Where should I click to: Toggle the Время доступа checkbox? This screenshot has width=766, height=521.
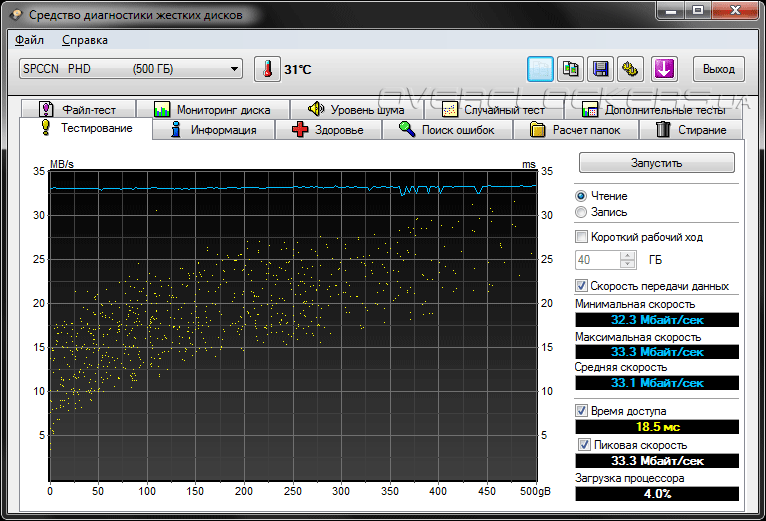point(582,411)
